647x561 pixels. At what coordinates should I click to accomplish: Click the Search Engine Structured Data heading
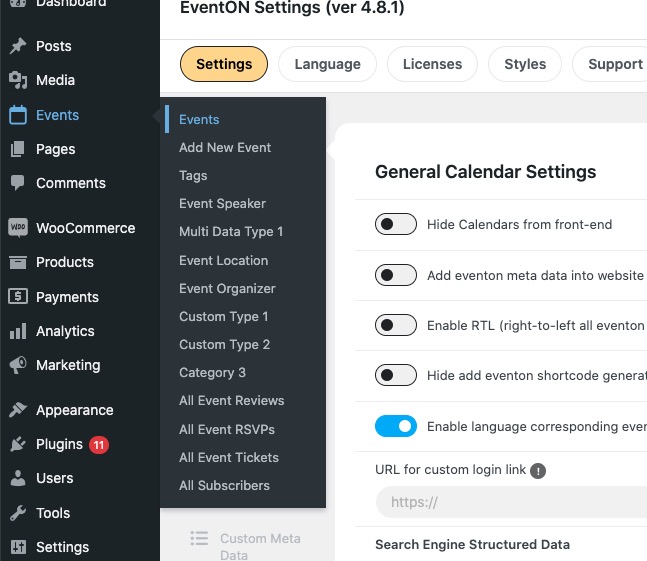click(x=472, y=544)
